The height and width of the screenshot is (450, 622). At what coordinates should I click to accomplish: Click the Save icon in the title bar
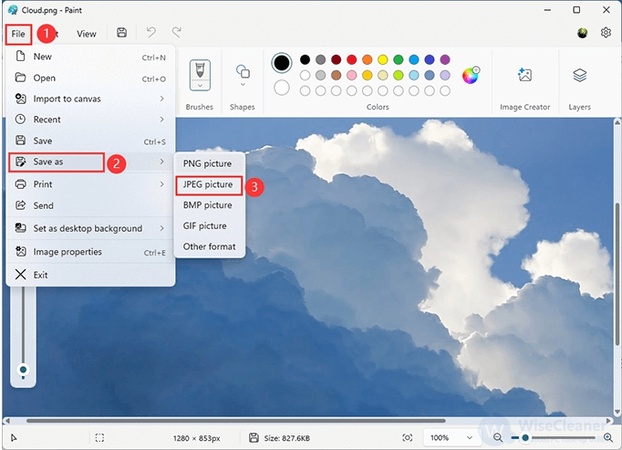point(121,33)
